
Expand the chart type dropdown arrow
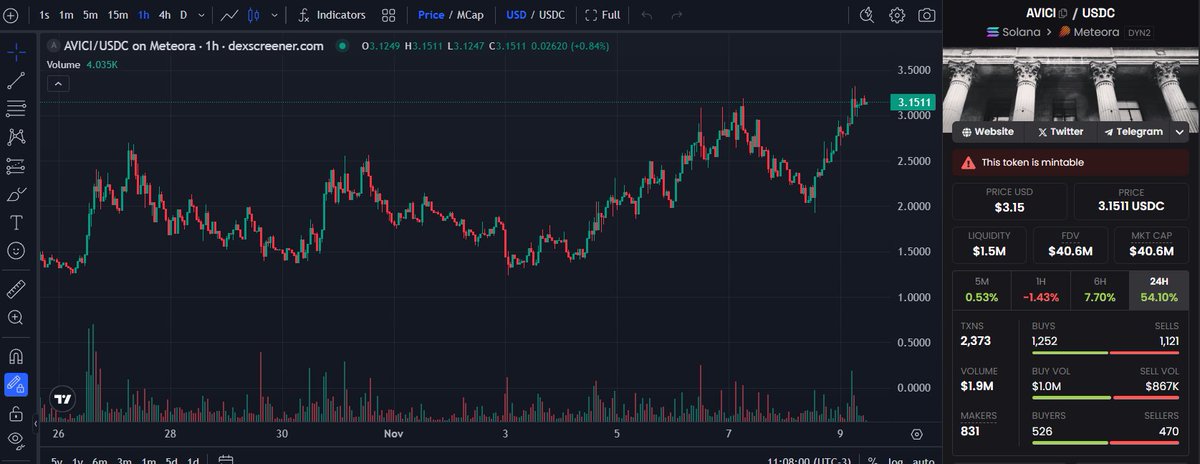click(276, 15)
